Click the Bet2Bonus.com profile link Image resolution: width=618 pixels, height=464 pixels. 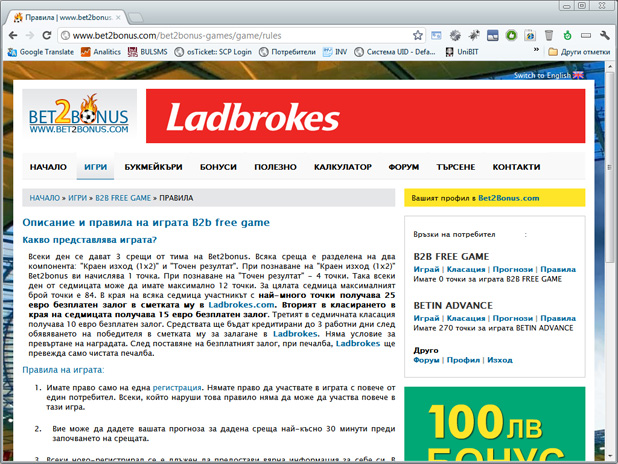click(x=508, y=198)
